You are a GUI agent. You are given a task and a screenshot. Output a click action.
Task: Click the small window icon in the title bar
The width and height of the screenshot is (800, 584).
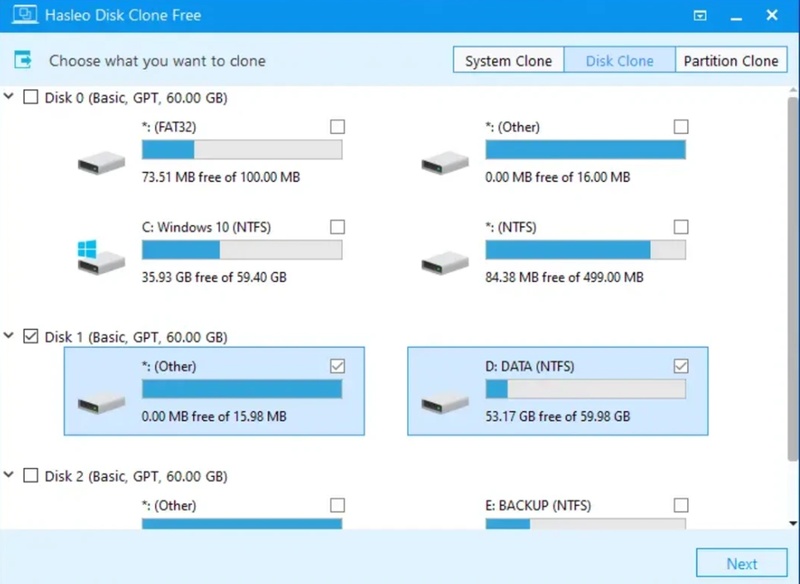(x=700, y=15)
